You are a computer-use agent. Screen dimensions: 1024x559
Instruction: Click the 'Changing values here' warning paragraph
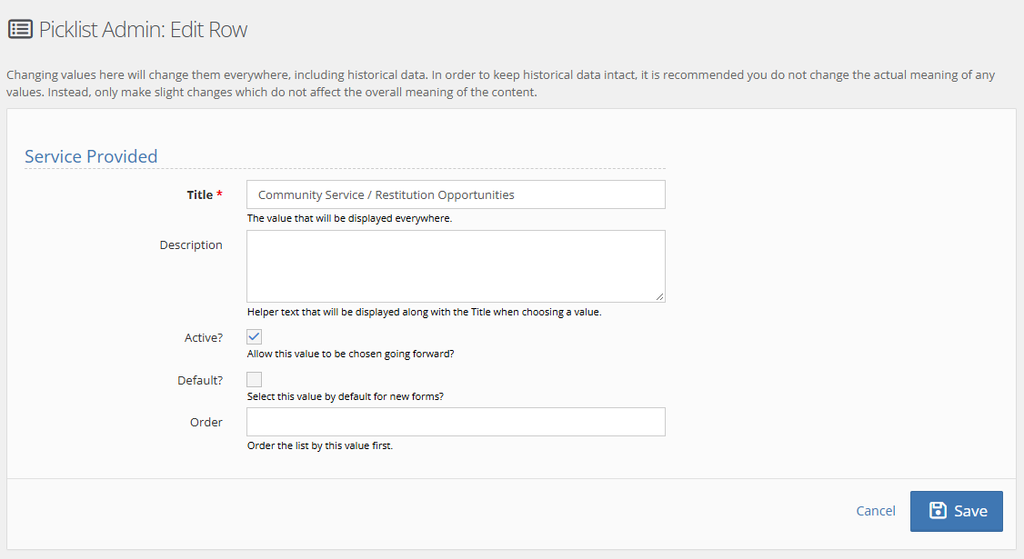click(x=500, y=84)
